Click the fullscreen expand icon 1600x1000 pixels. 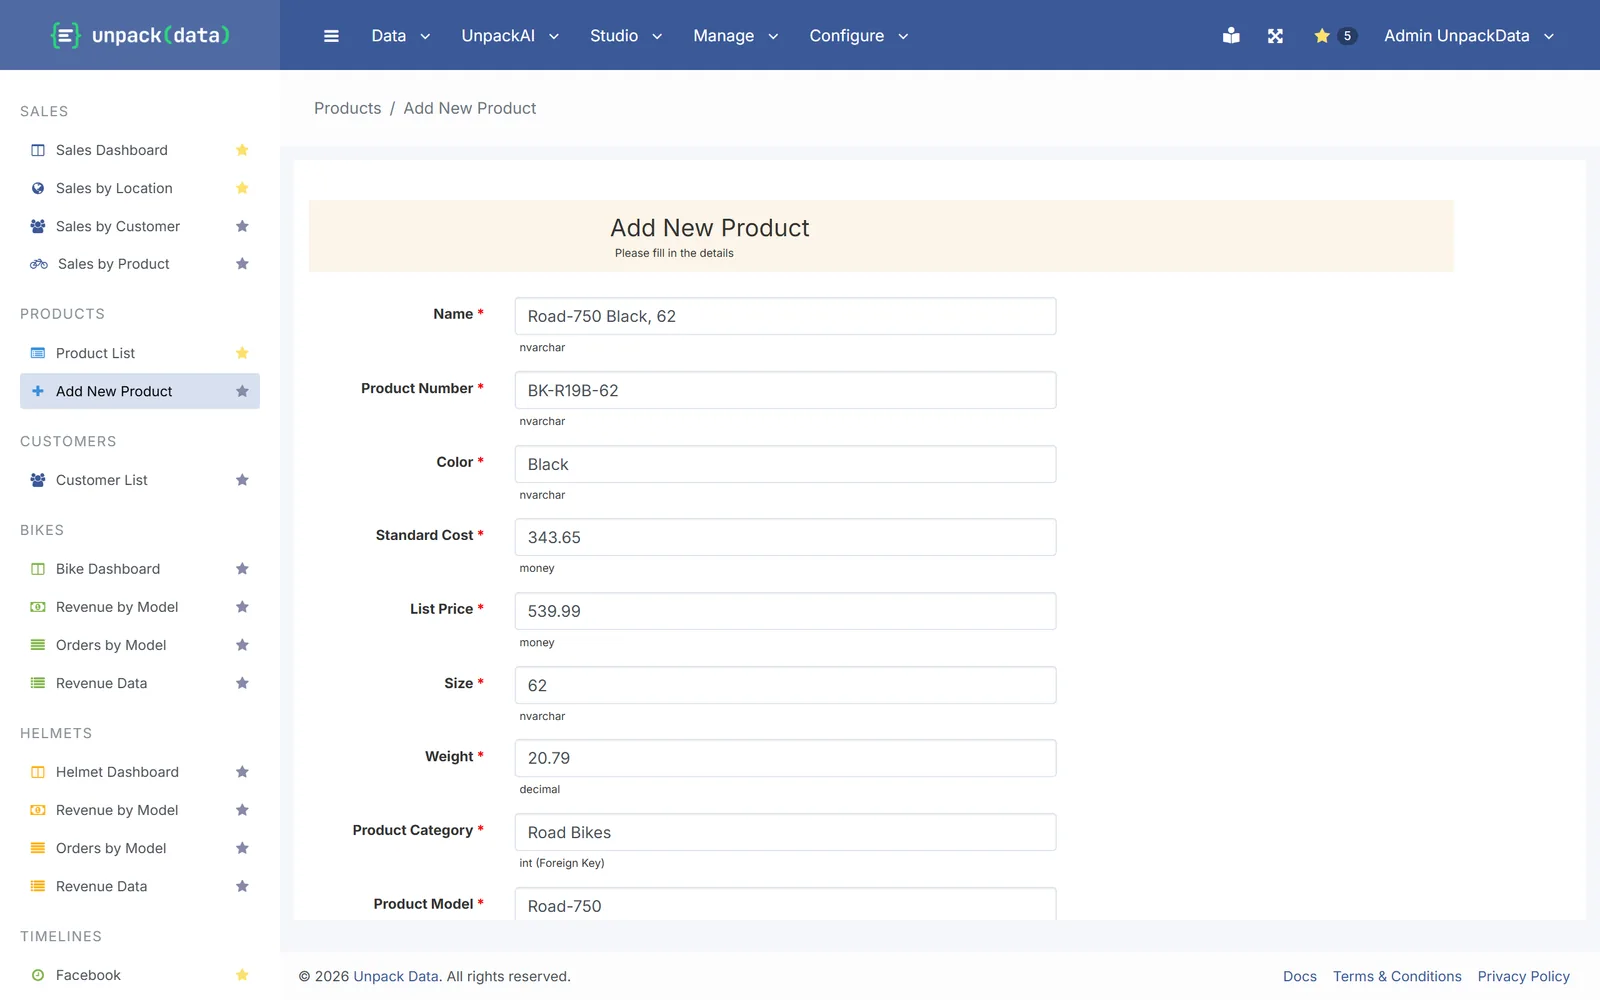(1275, 36)
